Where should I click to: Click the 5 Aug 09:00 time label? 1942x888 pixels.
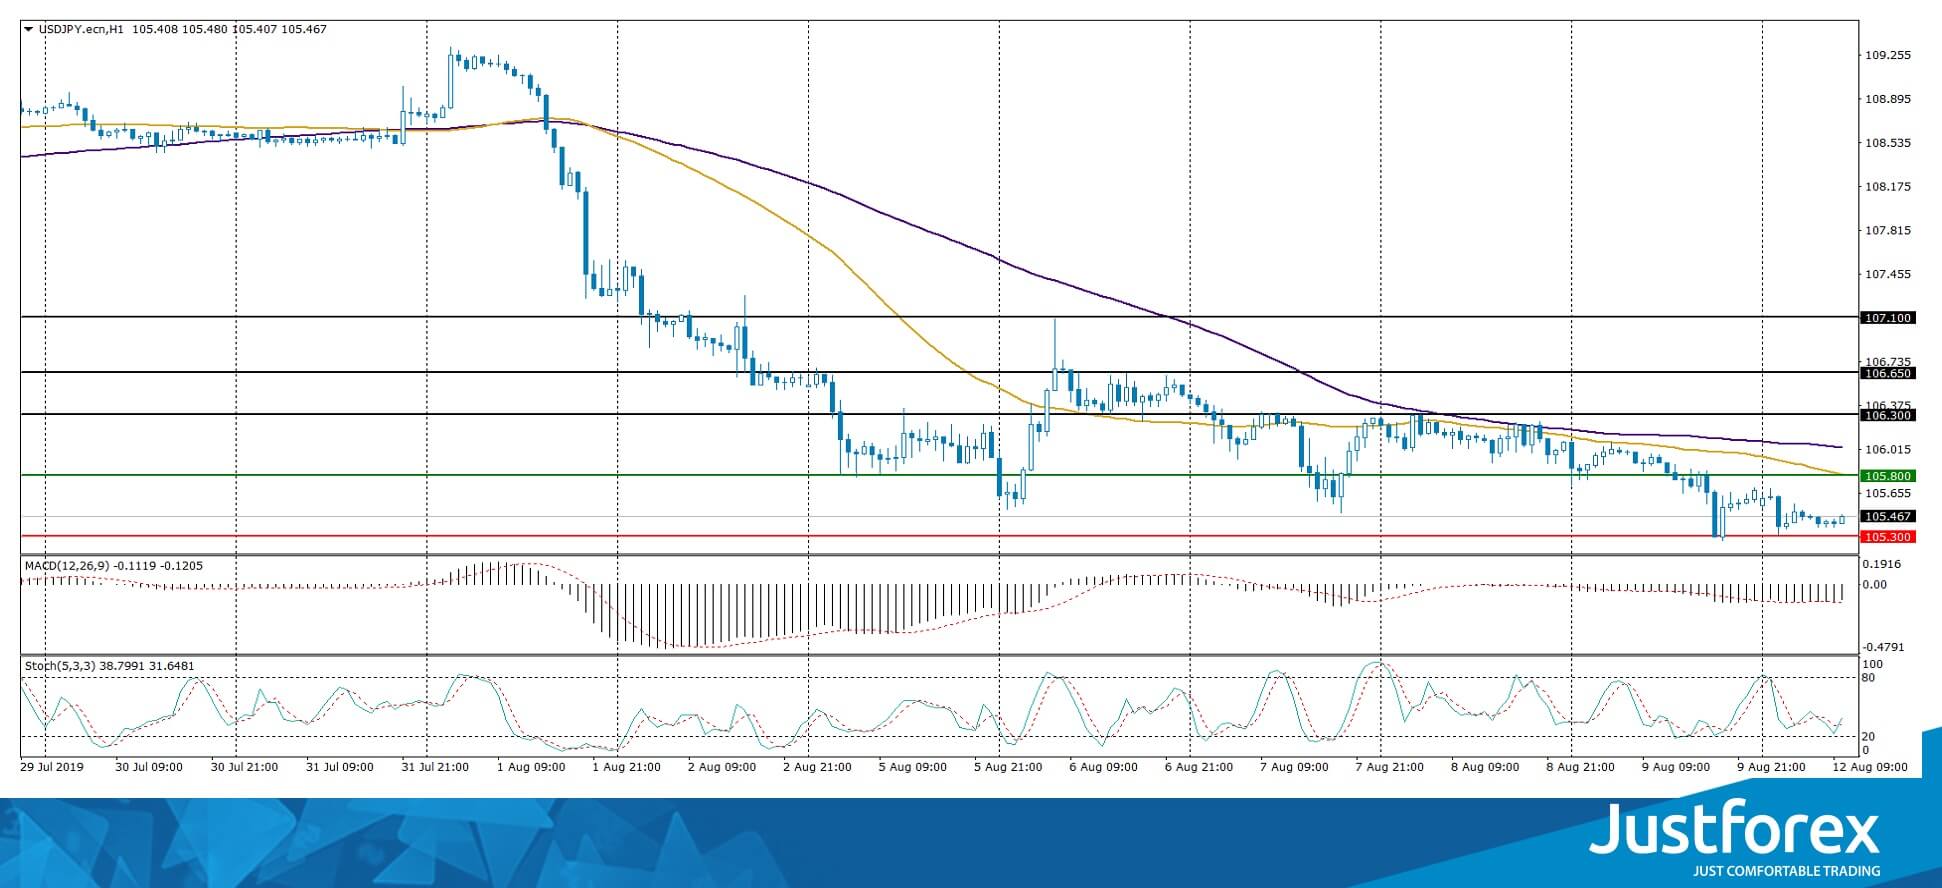[913, 767]
